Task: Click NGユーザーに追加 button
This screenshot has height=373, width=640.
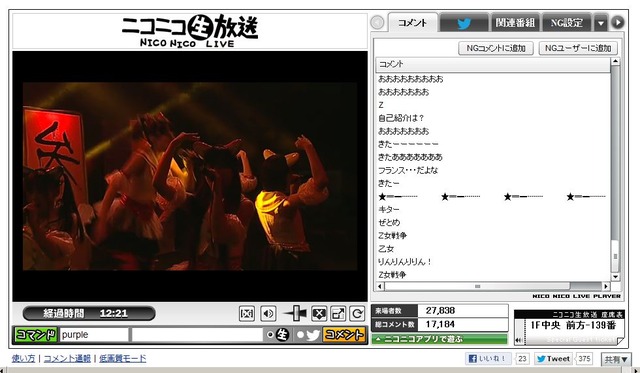Action: click(x=578, y=48)
